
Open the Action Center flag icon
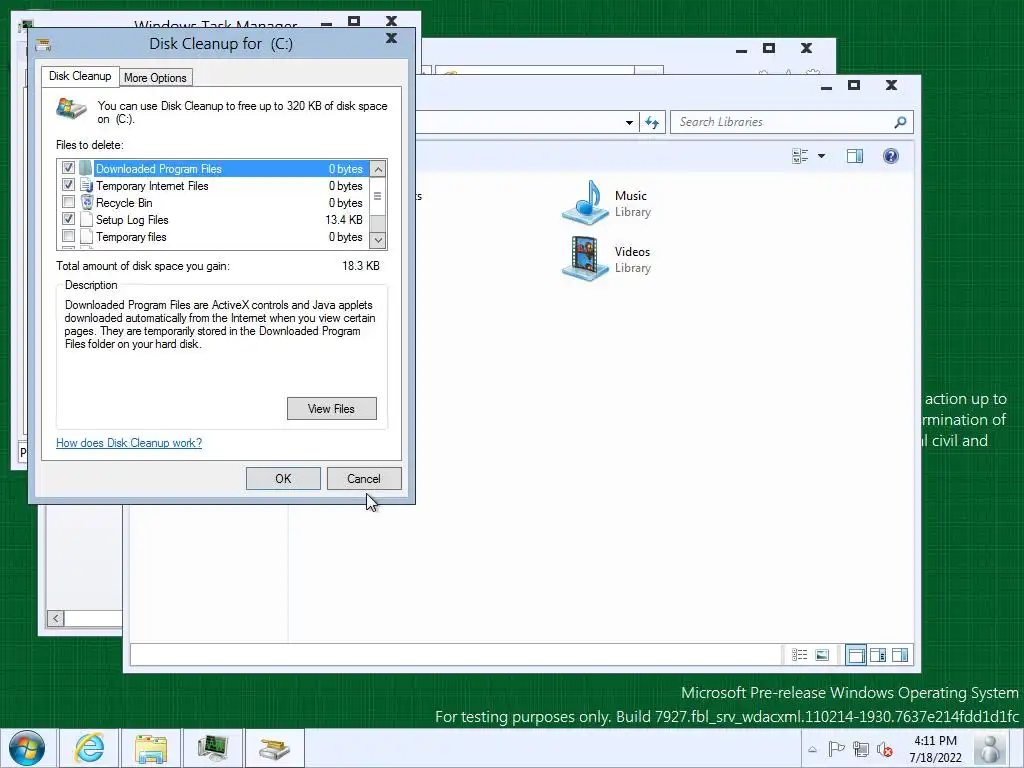[x=836, y=749]
